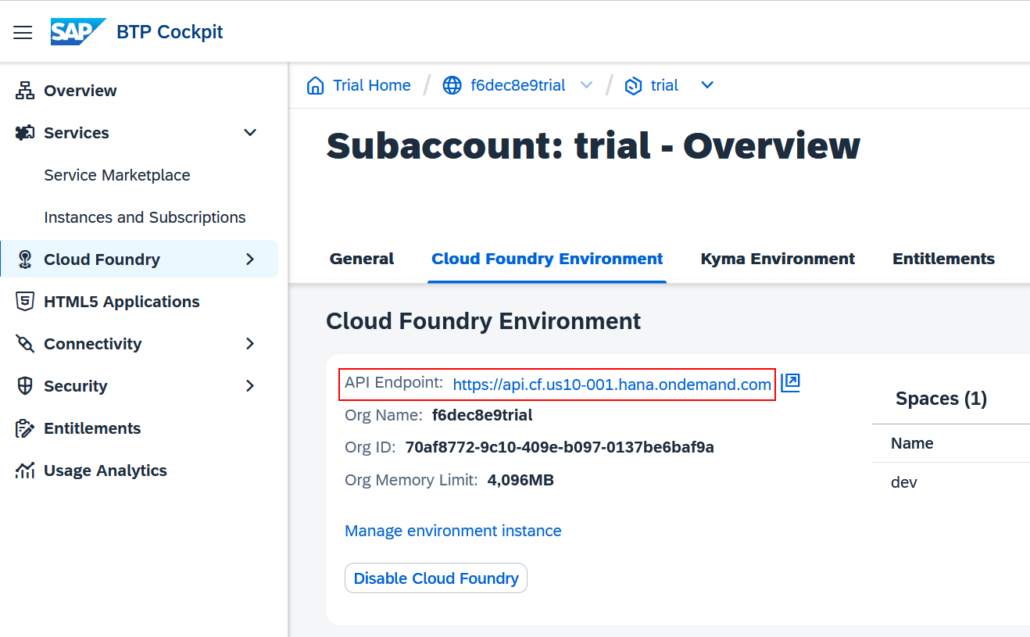Open Instances and Subscriptions in sidebar
The image size is (1030, 637).
click(x=145, y=217)
